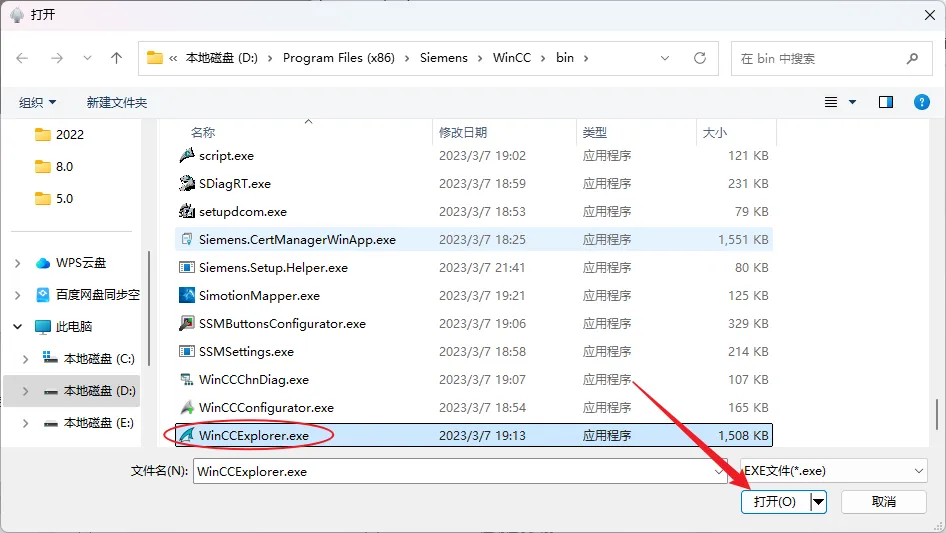Open the 文件名 history dropdown arrow
Viewport: 946px width, 533px height.
pos(719,471)
